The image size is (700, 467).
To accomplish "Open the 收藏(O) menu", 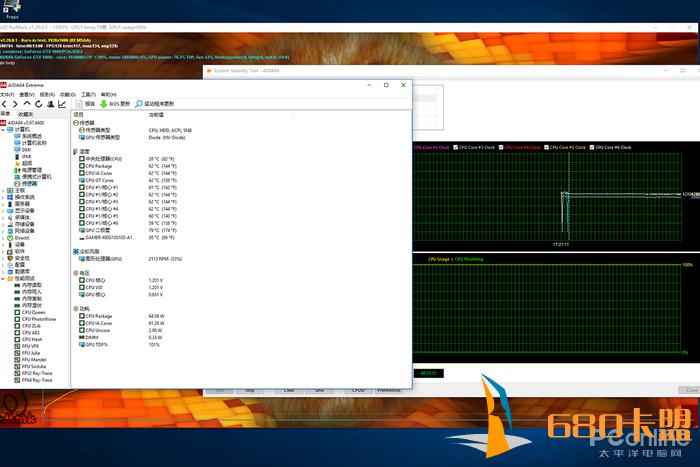I will tap(68, 95).
